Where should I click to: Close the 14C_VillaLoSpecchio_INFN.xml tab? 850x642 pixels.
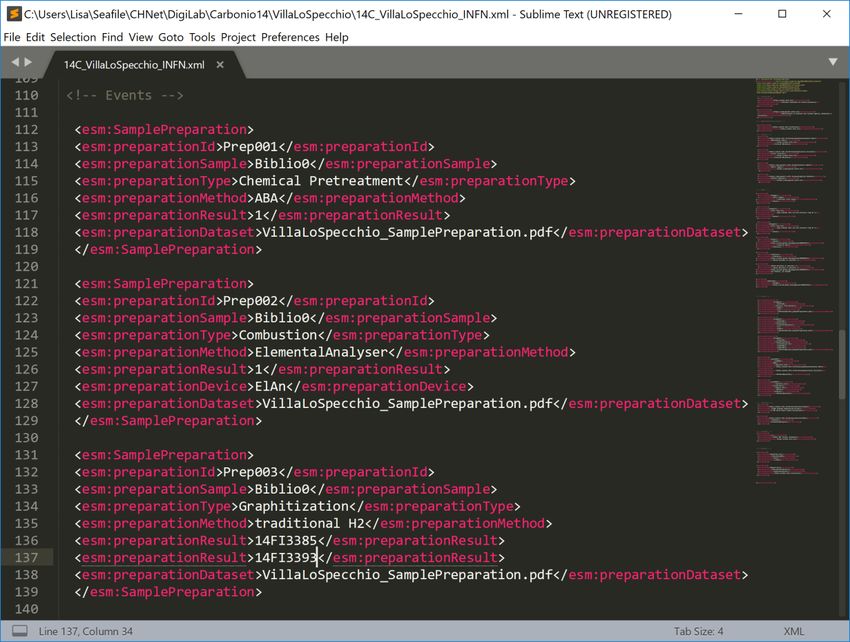(x=220, y=64)
